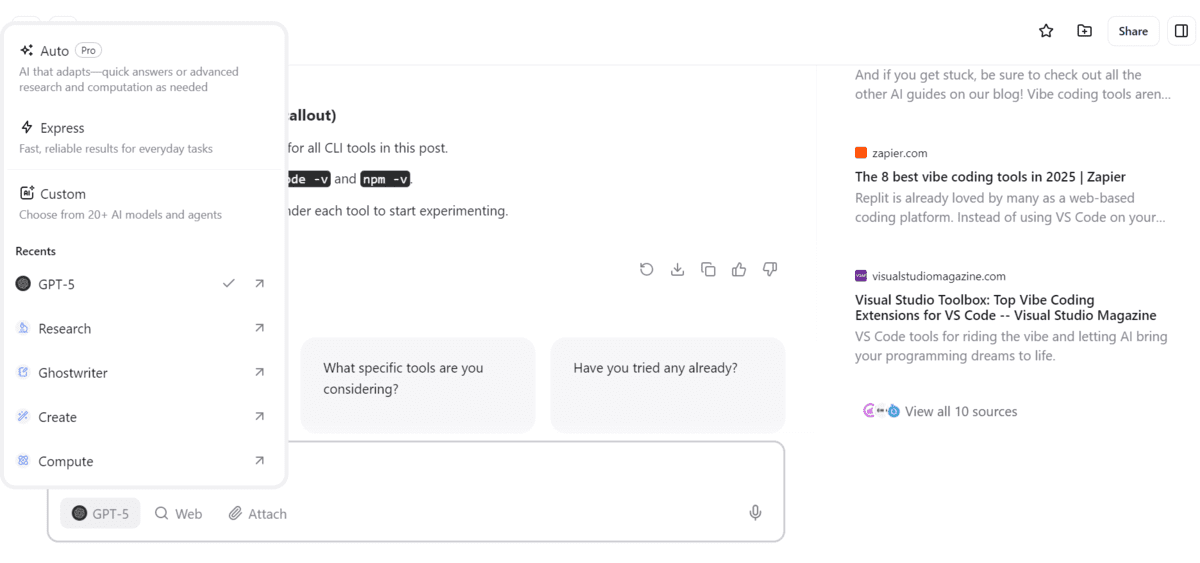Click the regenerate response icon
This screenshot has height=563, width=1200.
pos(647,269)
